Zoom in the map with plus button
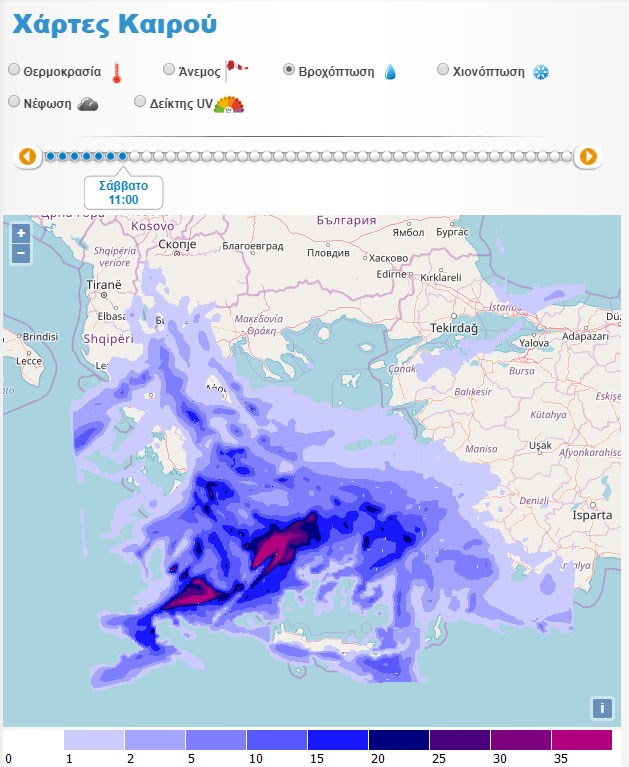Image resolution: width=629 pixels, height=767 pixels. pos(21,233)
